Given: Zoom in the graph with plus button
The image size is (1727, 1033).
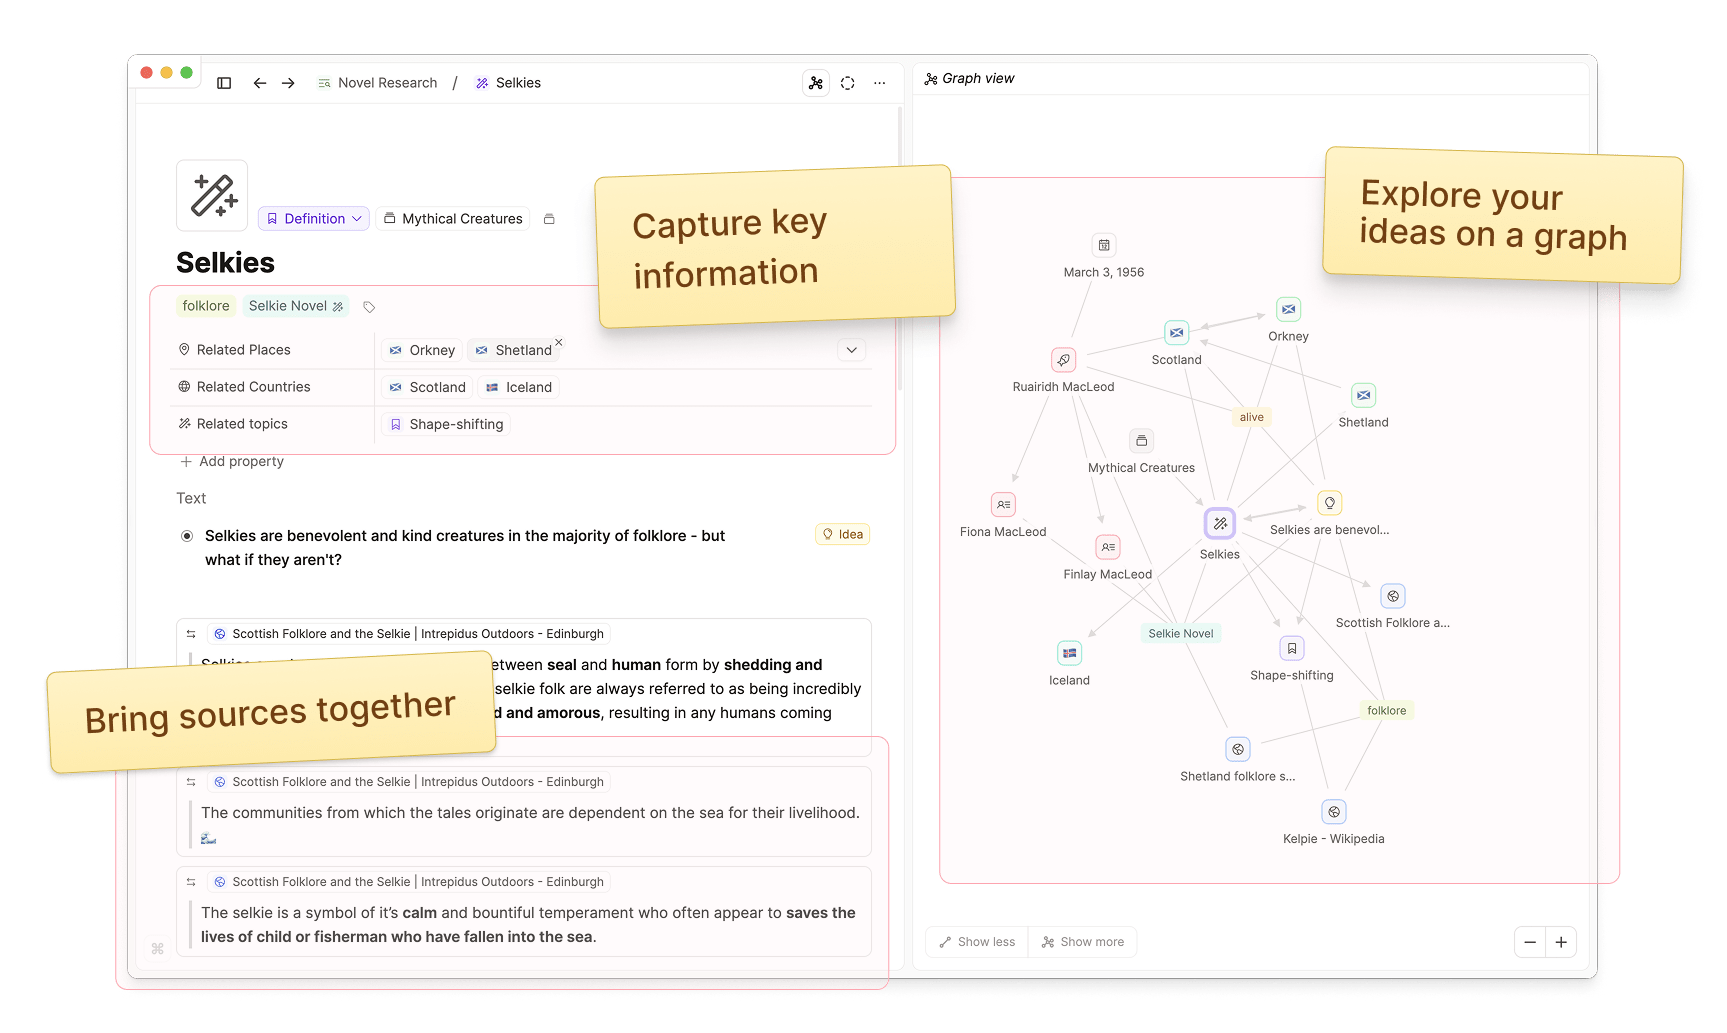Looking at the screenshot, I should tap(1561, 942).
